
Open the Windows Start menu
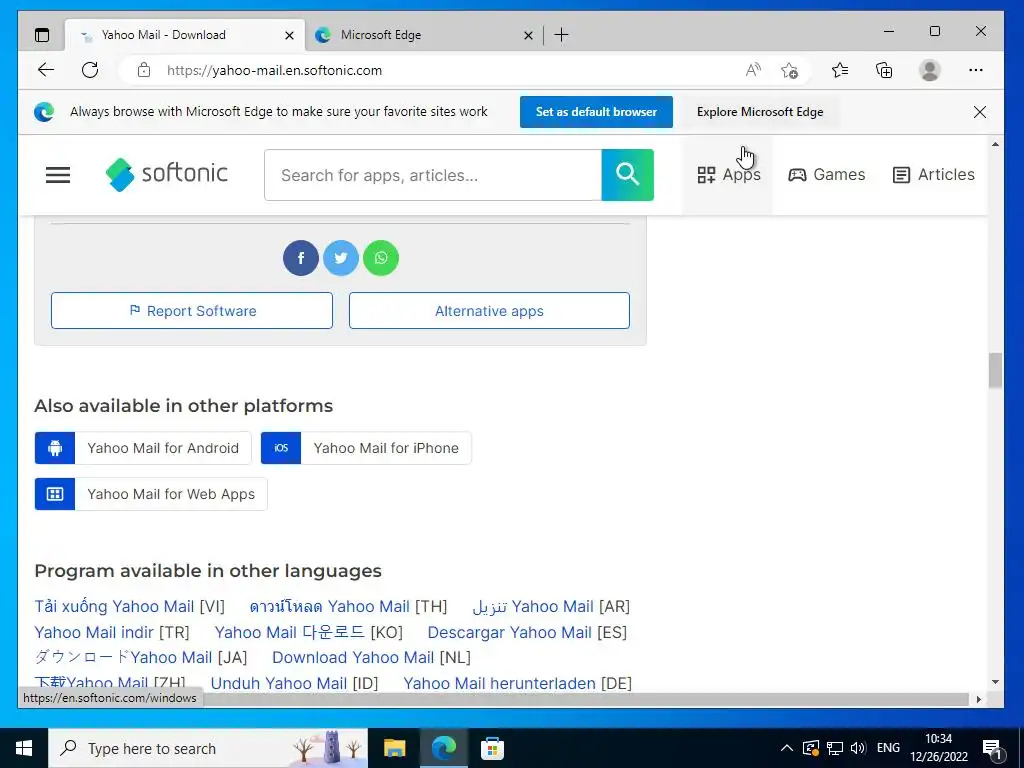pos(24,748)
